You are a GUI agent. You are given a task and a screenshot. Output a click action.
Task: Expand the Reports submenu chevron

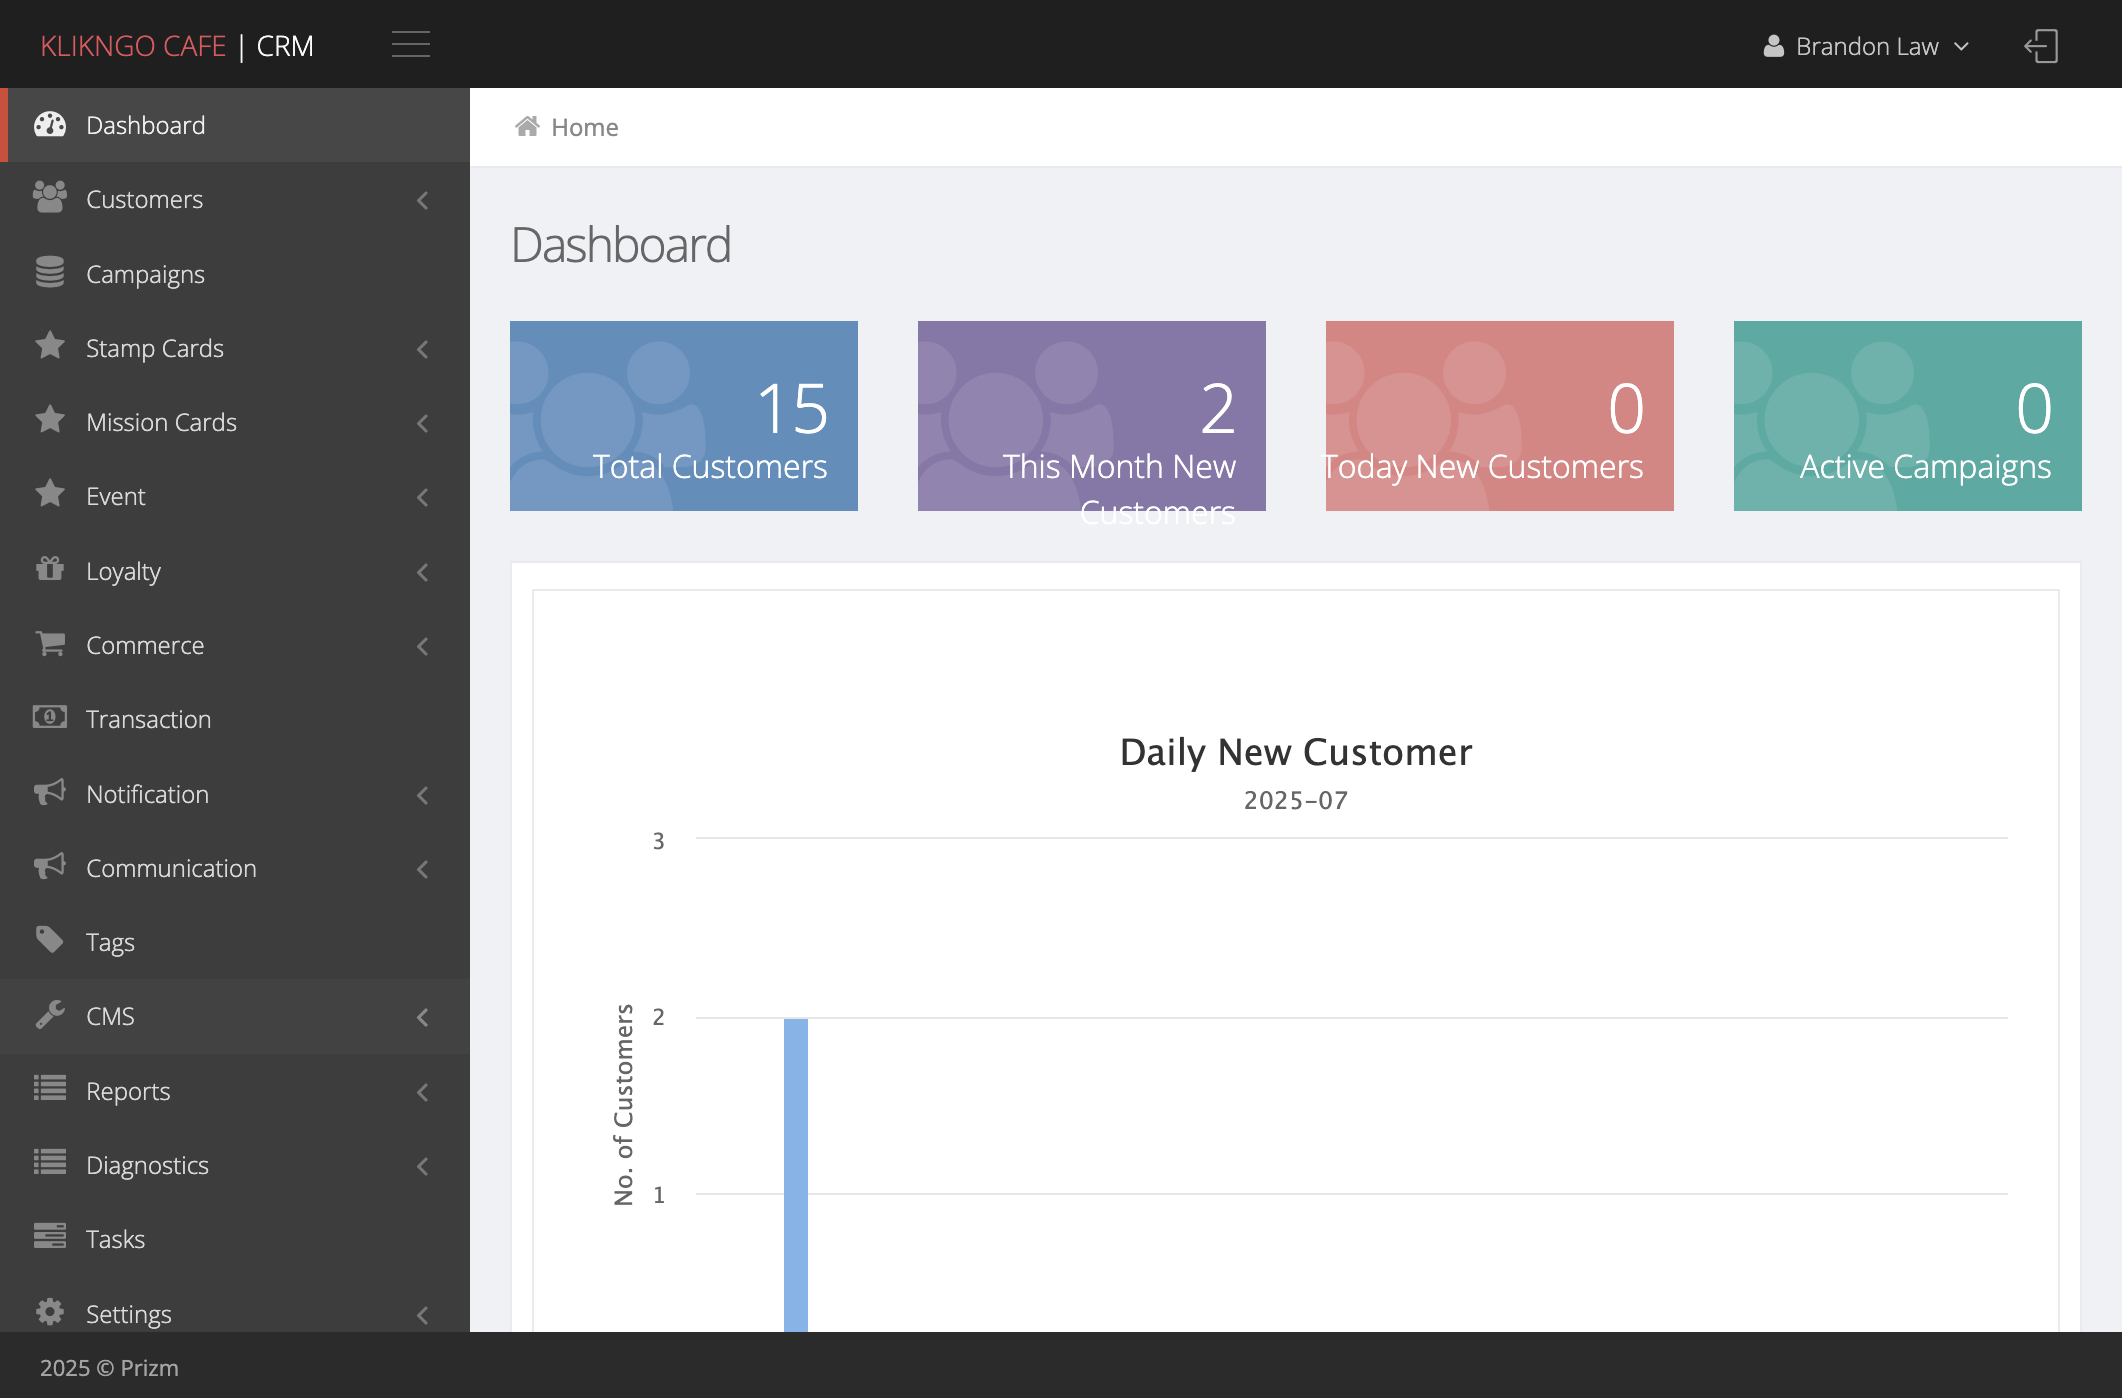(423, 1092)
